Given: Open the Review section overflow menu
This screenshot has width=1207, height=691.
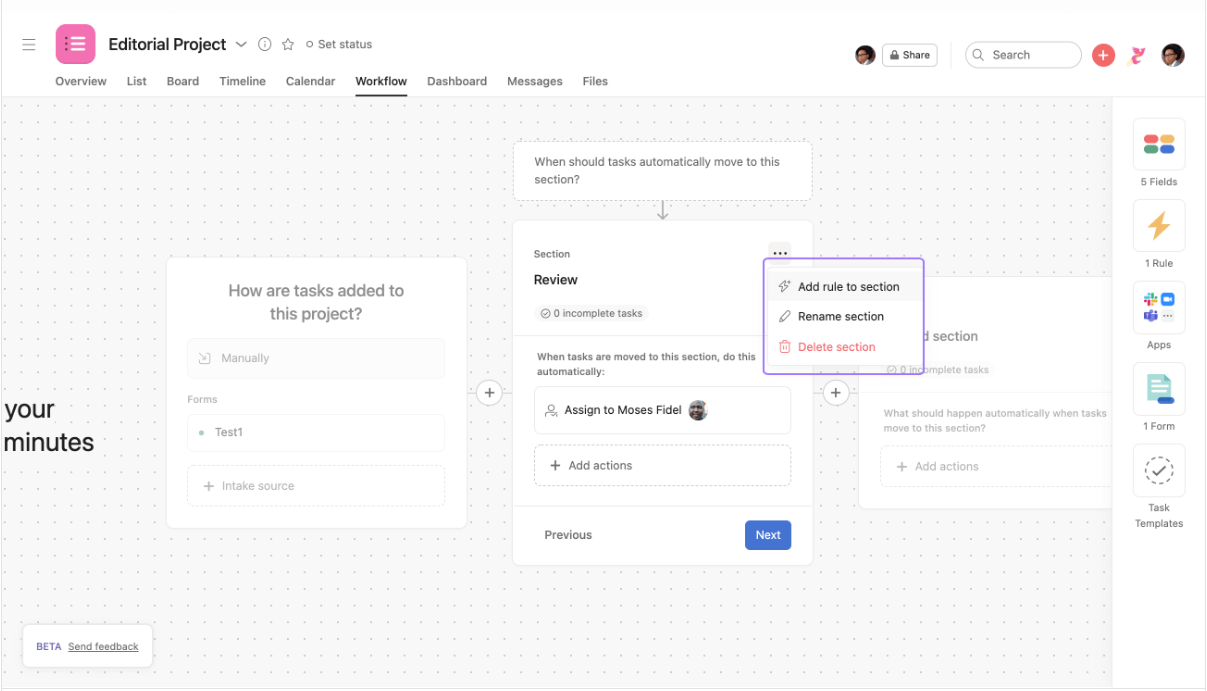Looking at the screenshot, I should coord(780,253).
